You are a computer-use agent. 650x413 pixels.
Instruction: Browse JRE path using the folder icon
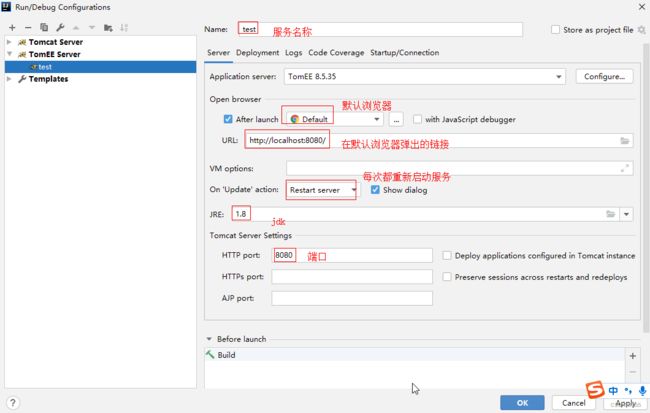coord(611,214)
